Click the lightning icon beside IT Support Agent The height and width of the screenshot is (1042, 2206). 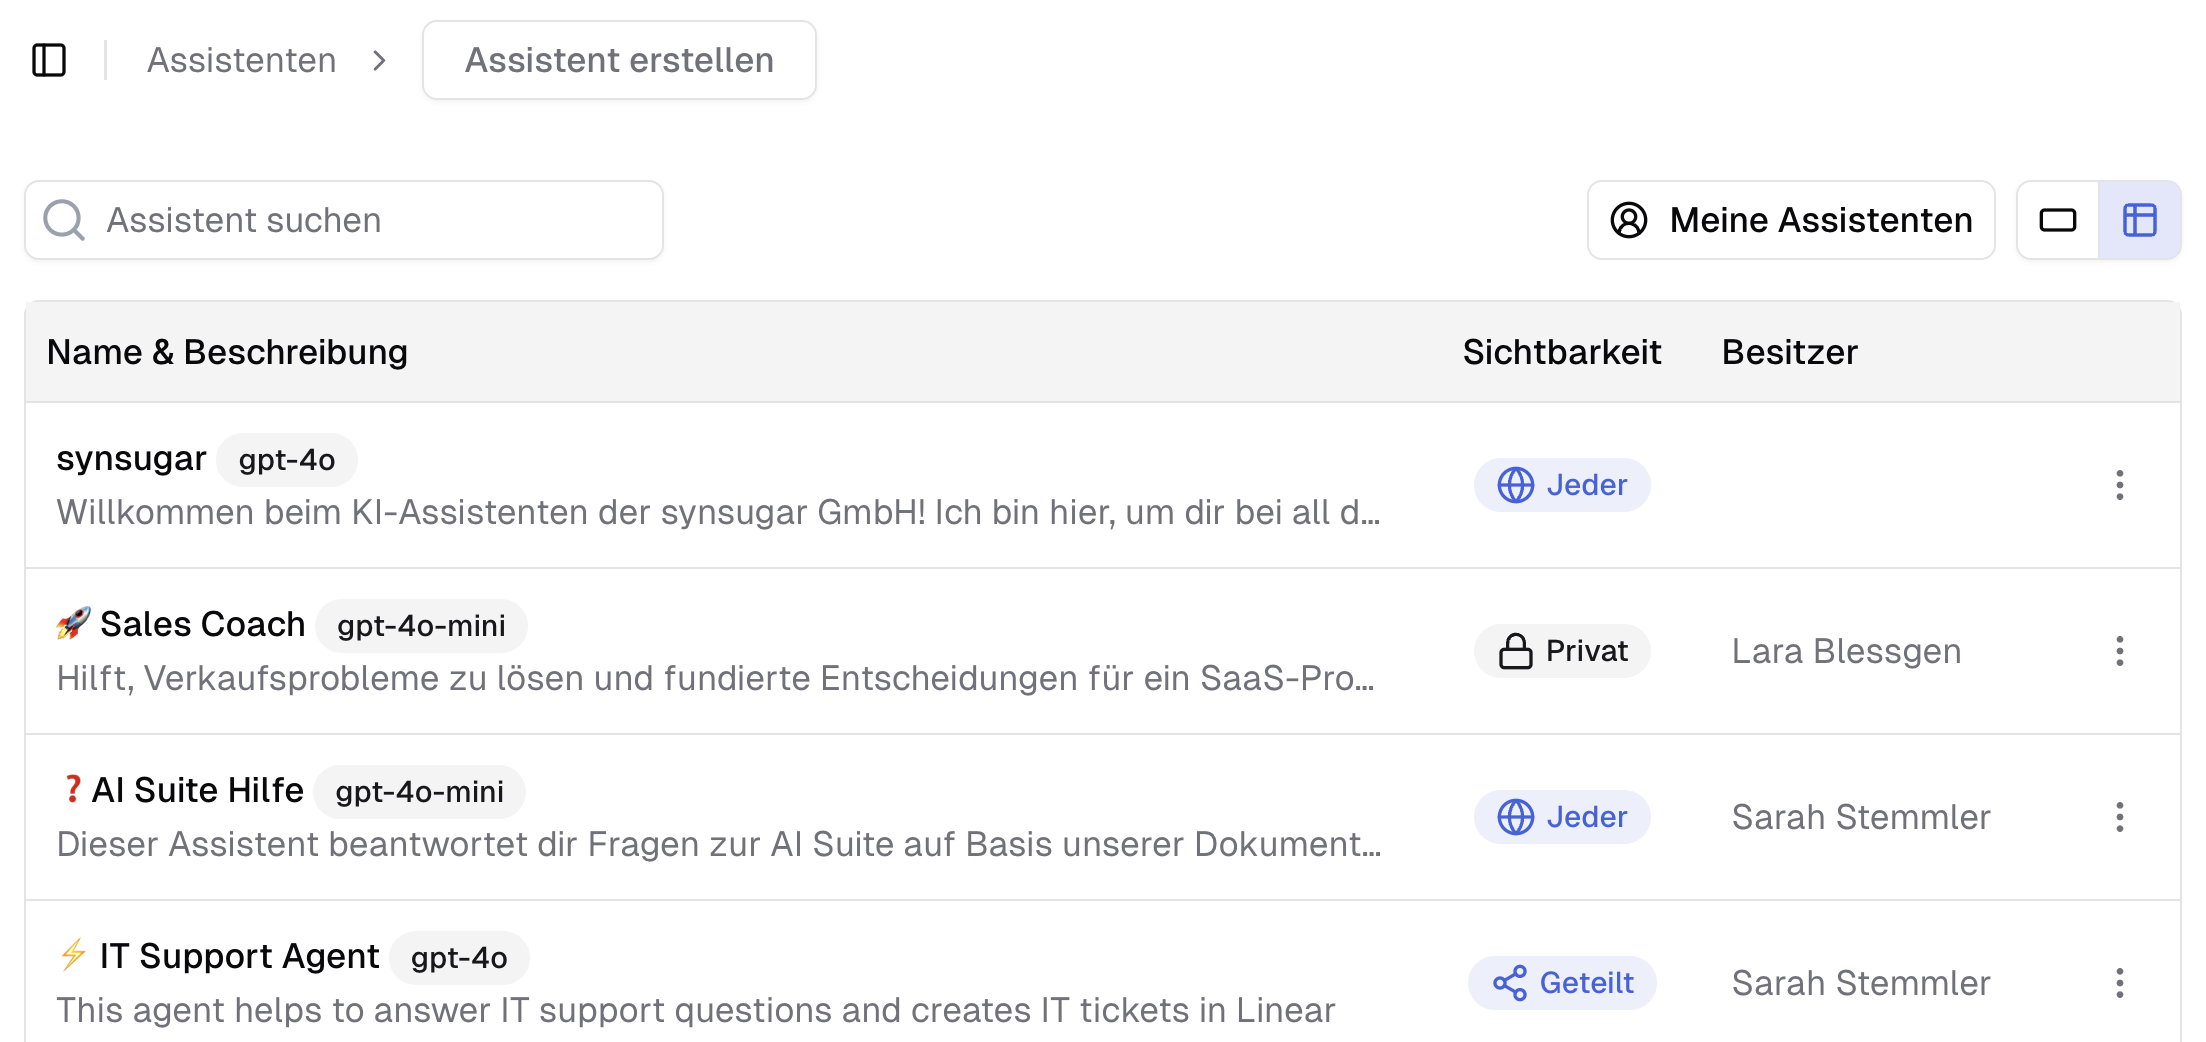(x=71, y=956)
